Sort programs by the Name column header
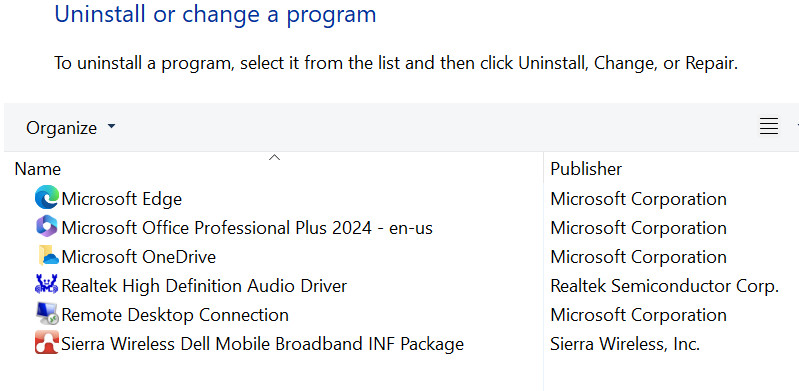Screen dimensions: 799x391 [38, 169]
